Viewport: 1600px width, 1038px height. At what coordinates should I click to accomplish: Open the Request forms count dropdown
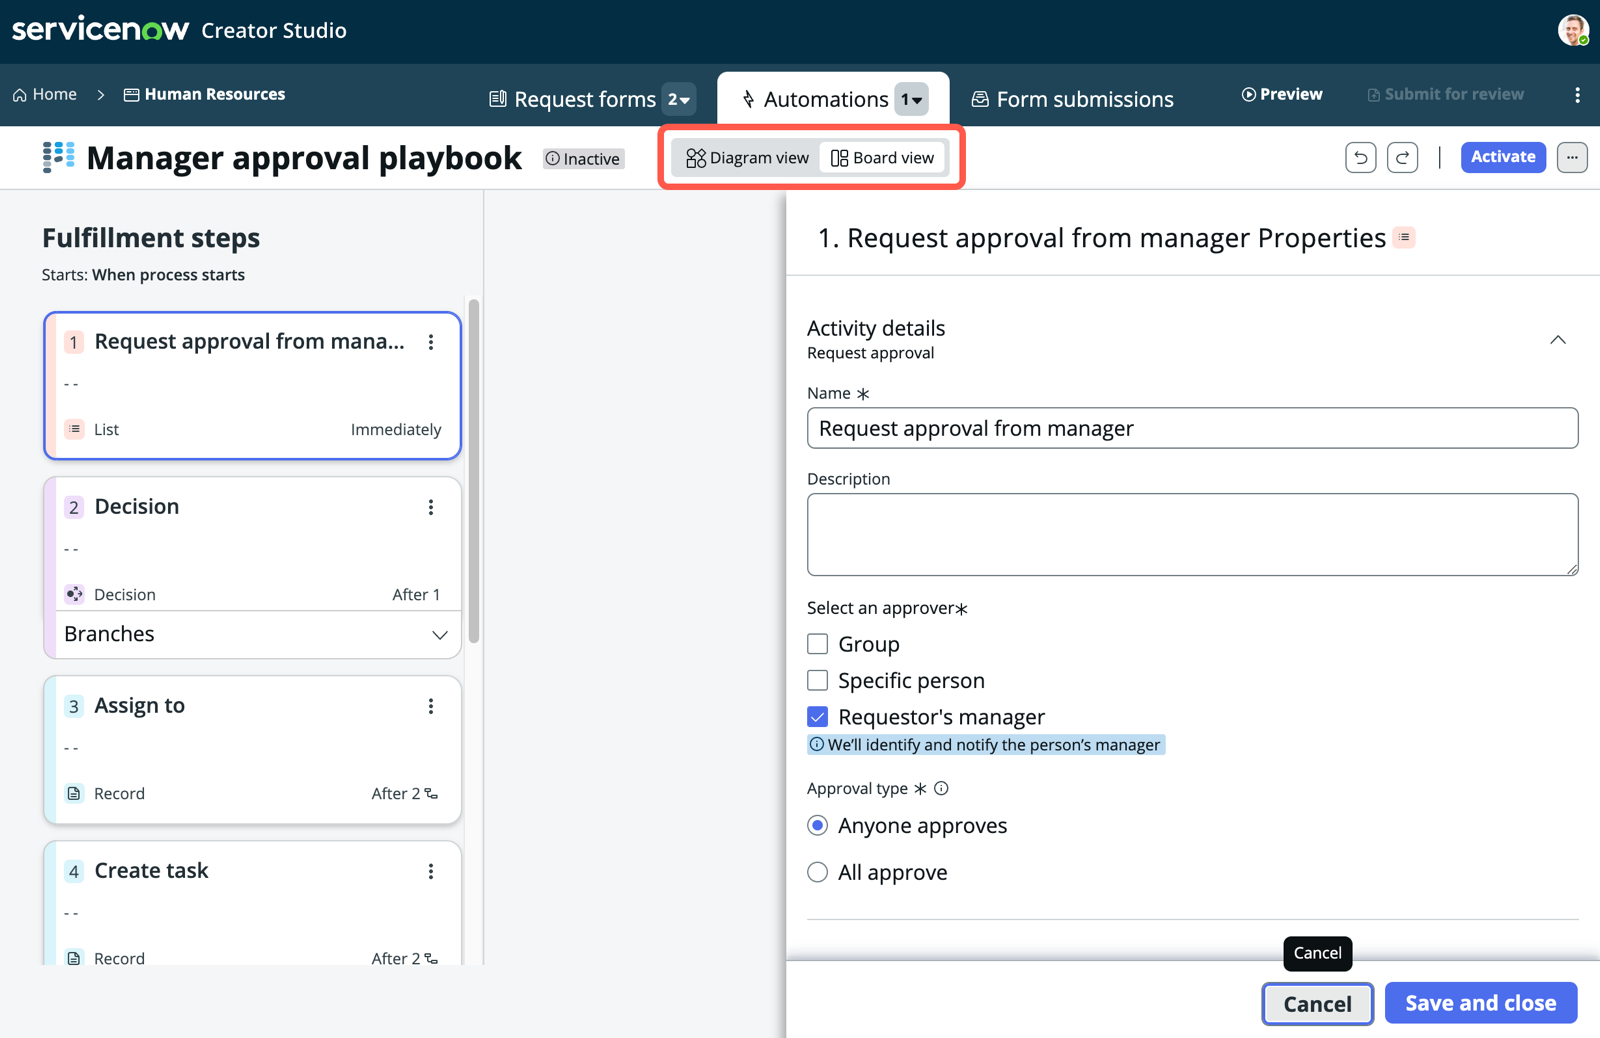[679, 99]
